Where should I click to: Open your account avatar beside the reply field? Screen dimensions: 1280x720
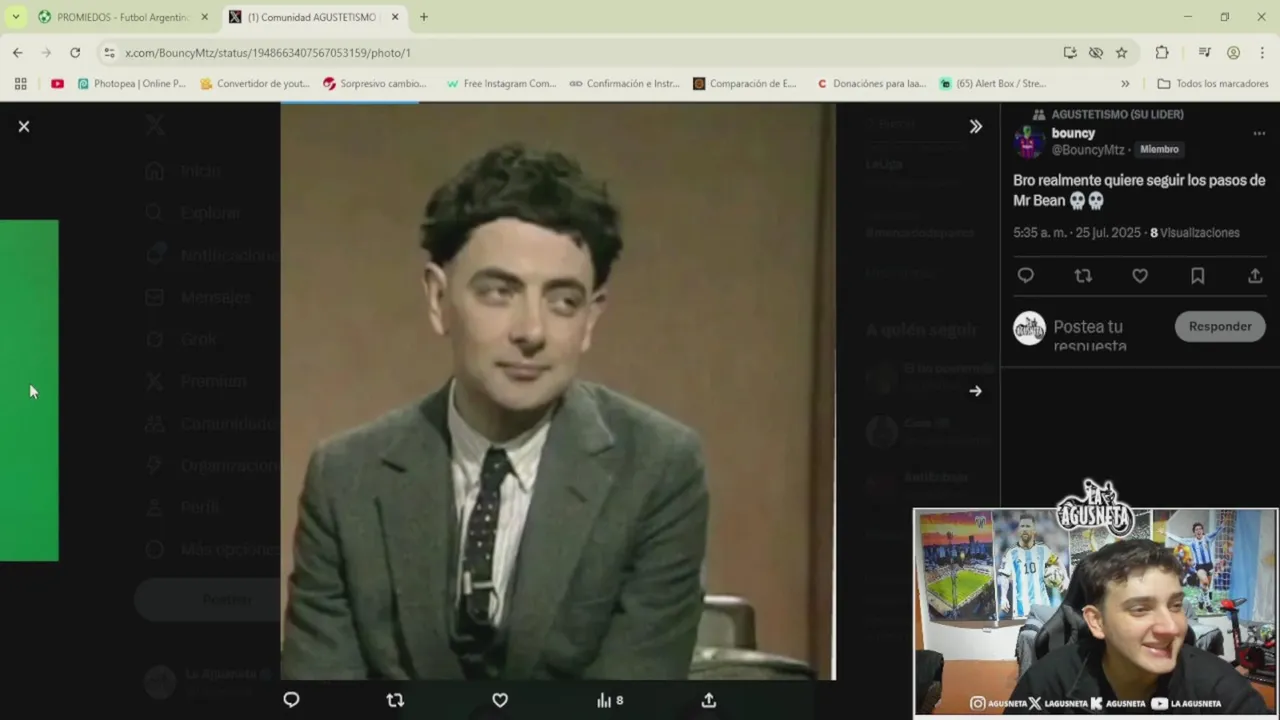1029,328
